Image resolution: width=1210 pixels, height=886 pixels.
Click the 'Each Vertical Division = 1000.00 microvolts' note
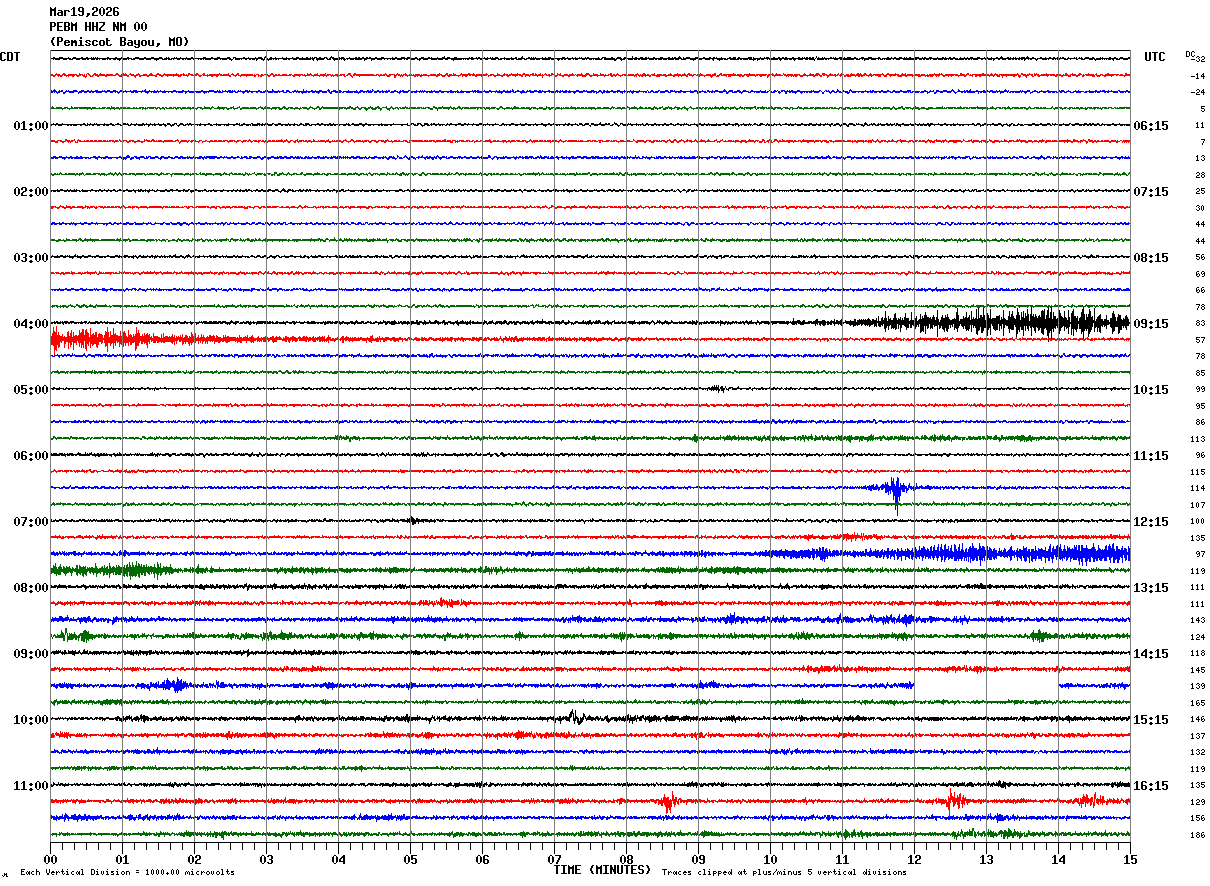click(x=127, y=873)
